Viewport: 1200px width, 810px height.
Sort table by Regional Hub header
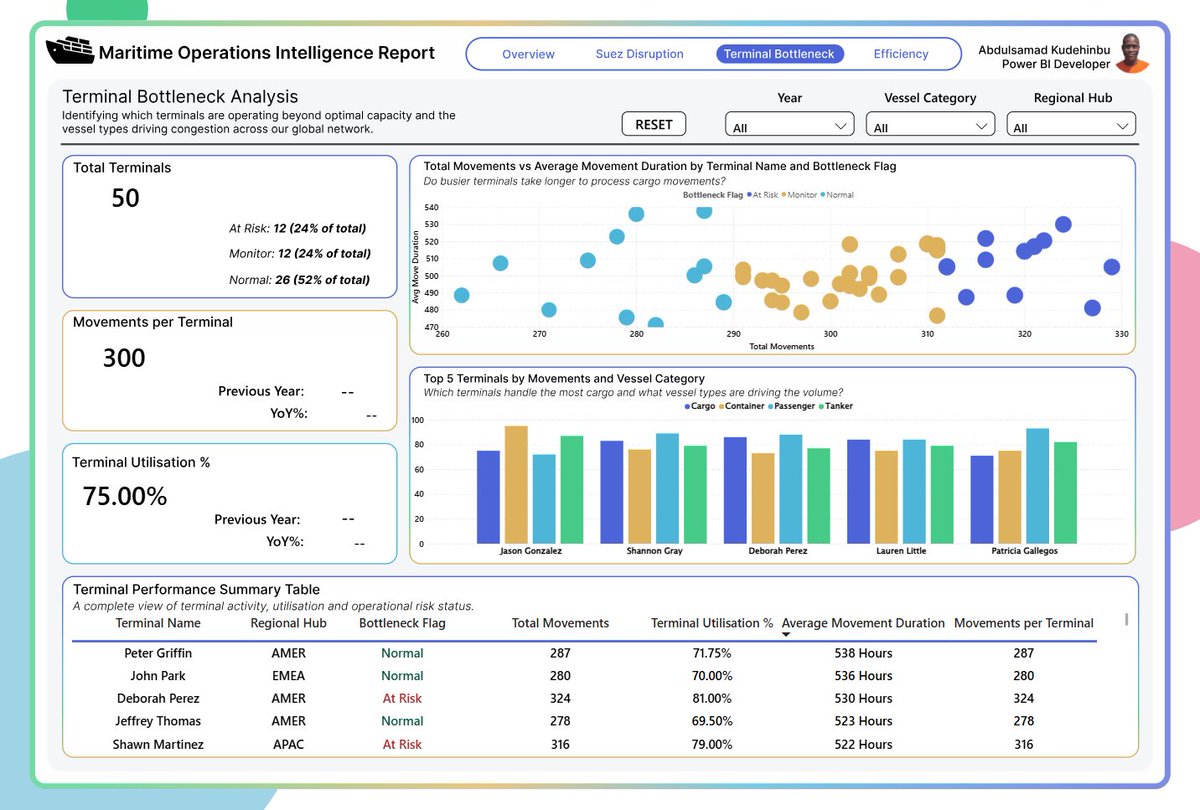(x=288, y=623)
